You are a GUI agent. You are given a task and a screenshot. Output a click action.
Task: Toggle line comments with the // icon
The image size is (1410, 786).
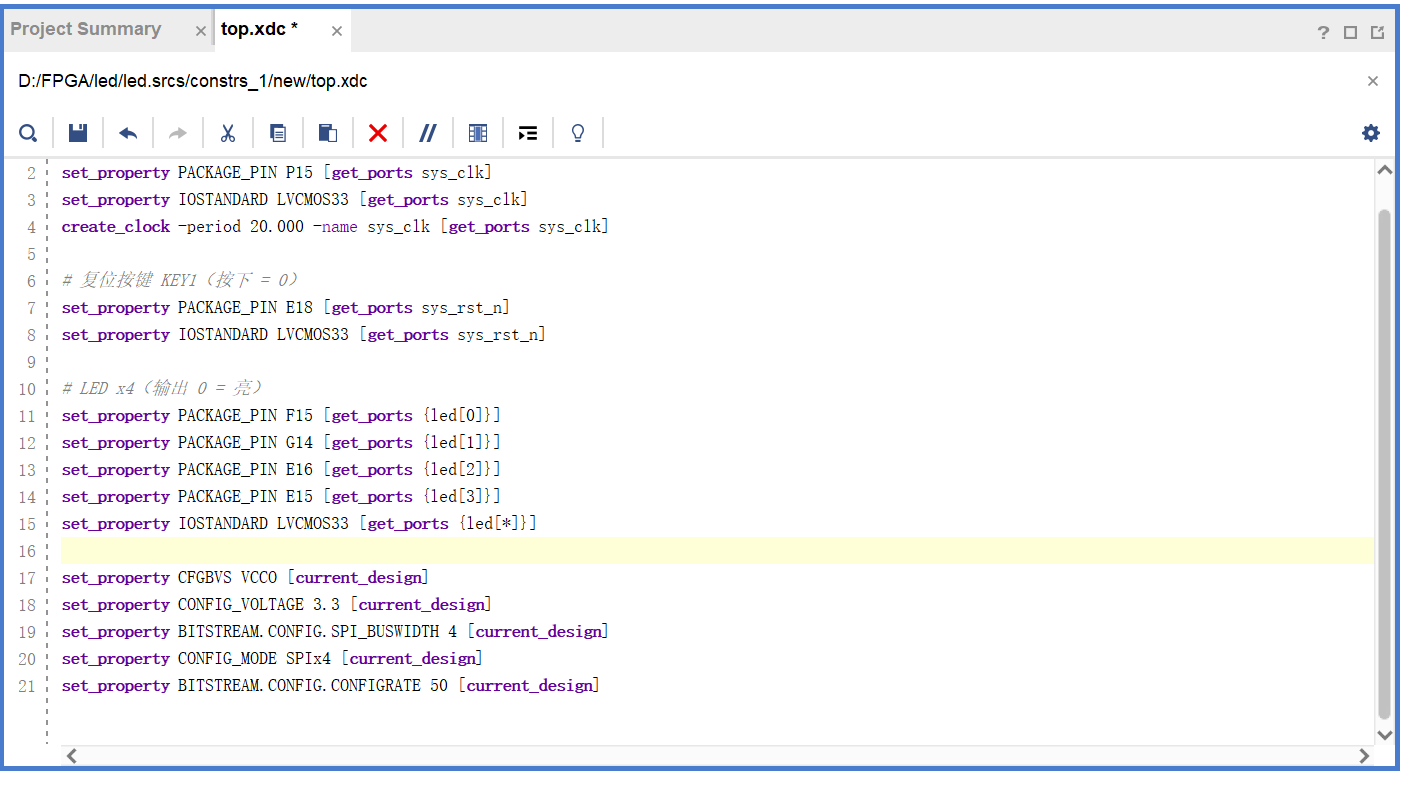pos(428,133)
